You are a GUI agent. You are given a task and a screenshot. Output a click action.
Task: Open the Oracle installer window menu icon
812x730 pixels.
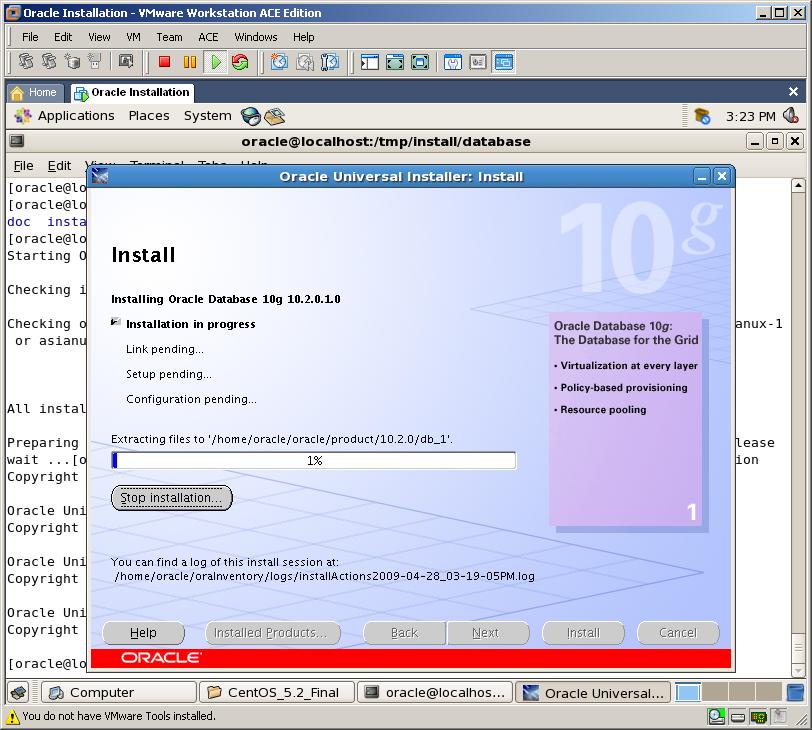click(100, 177)
